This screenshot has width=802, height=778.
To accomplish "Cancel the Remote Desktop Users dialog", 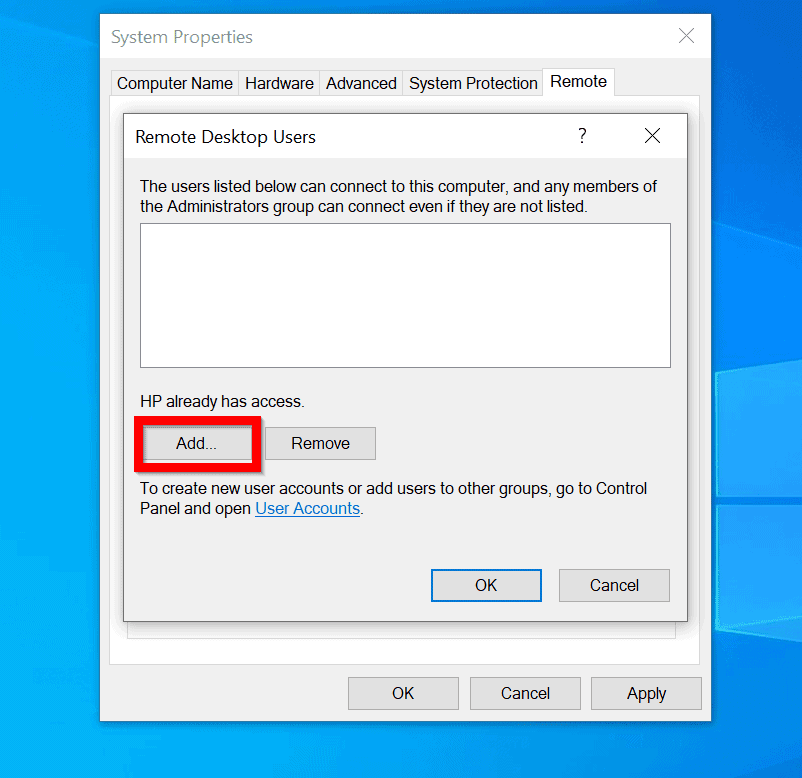I will [614, 585].
